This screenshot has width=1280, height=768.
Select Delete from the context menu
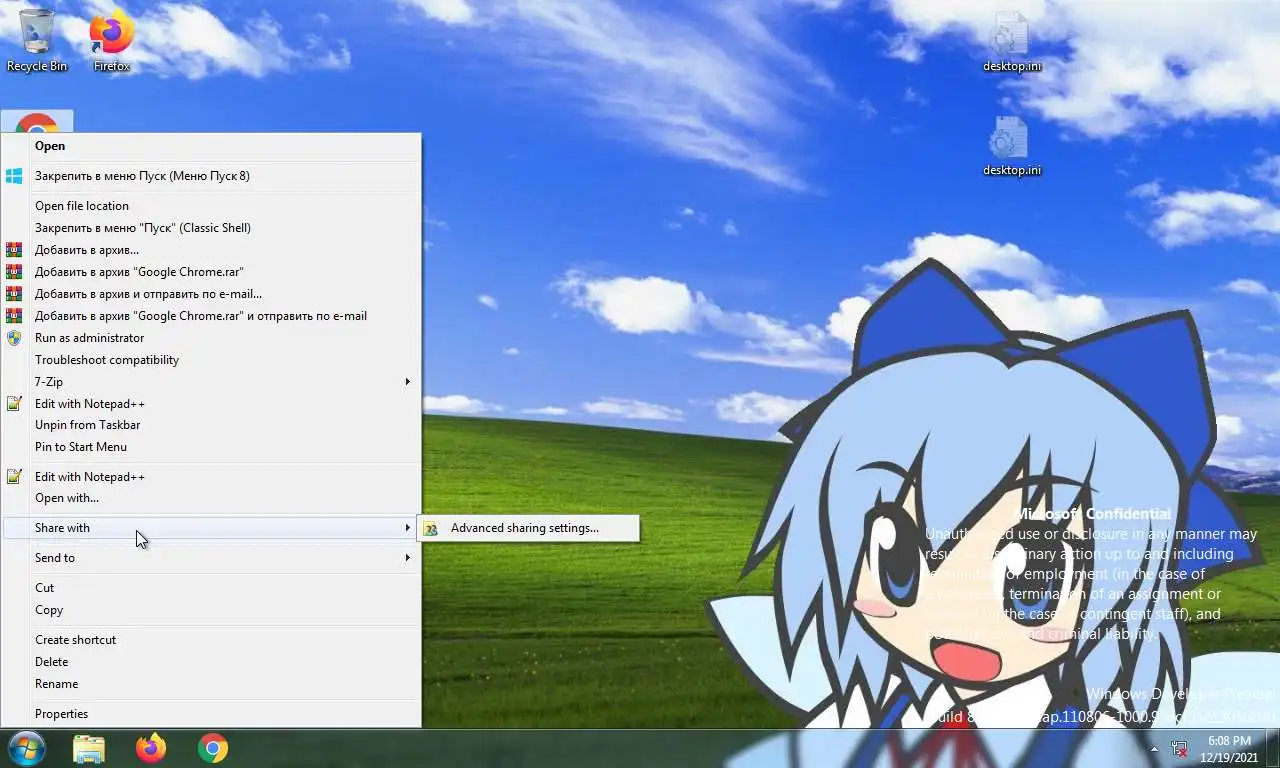(212, 662)
